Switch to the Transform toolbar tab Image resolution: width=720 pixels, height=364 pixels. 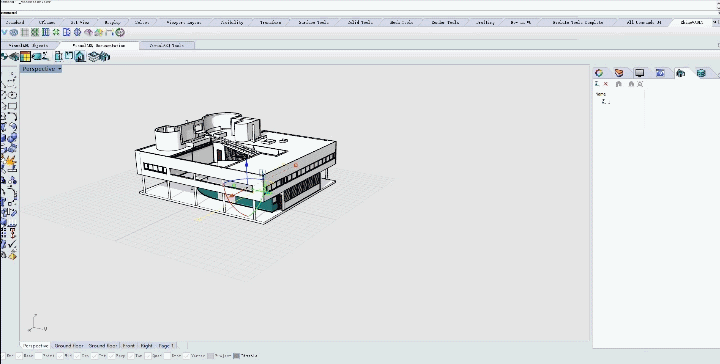click(270, 22)
